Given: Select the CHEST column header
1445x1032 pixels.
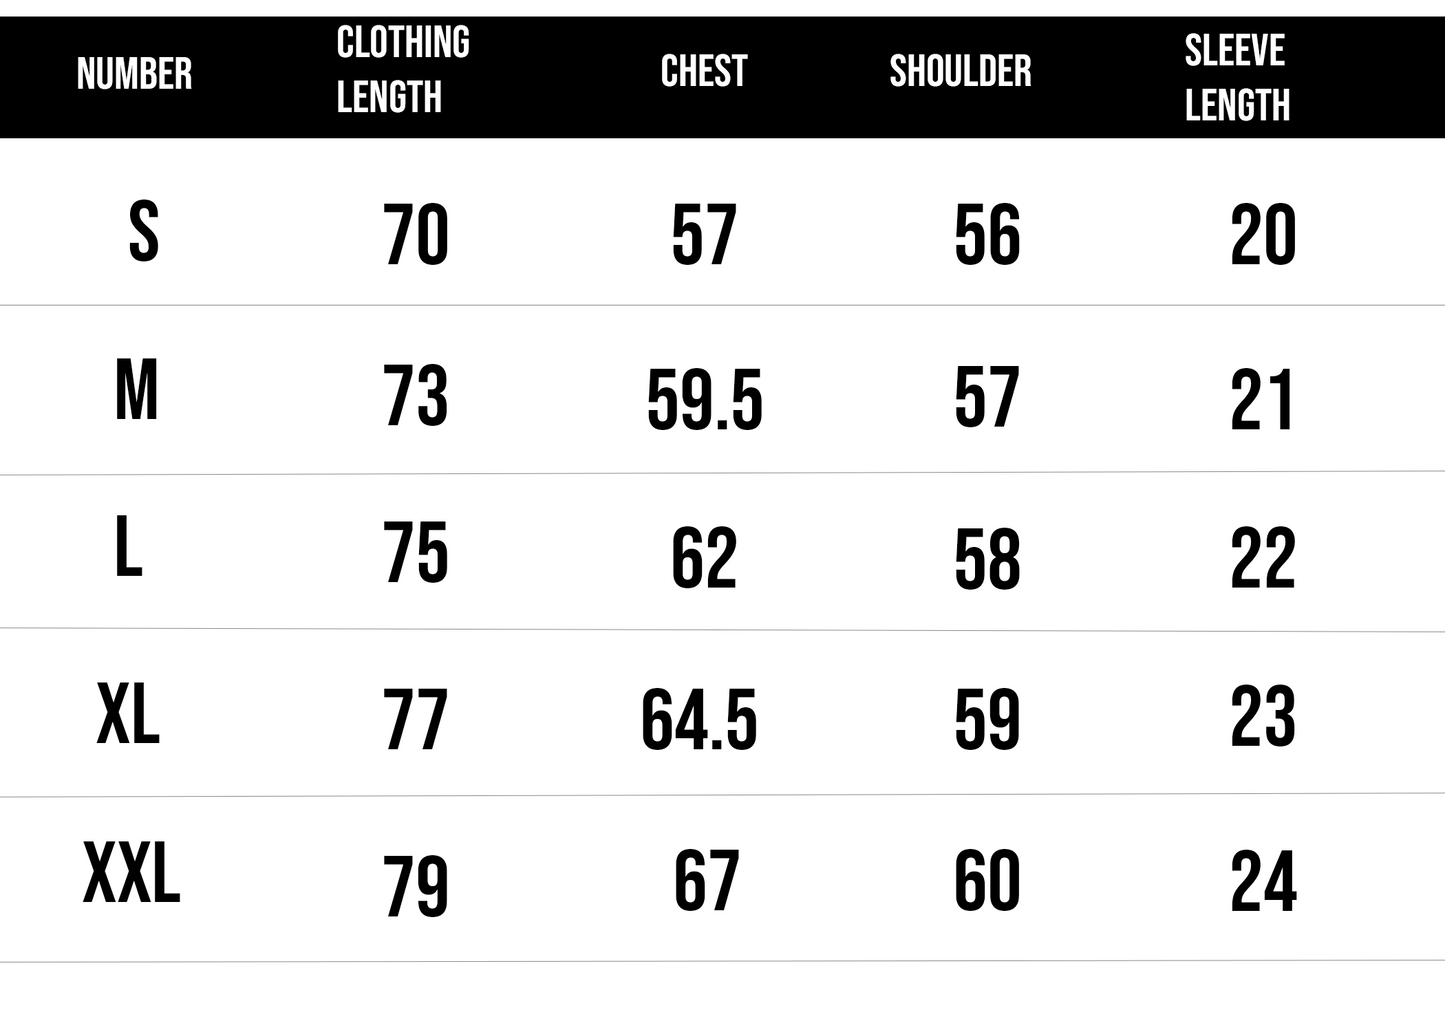Looking at the screenshot, I should pyautogui.click(x=704, y=72).
